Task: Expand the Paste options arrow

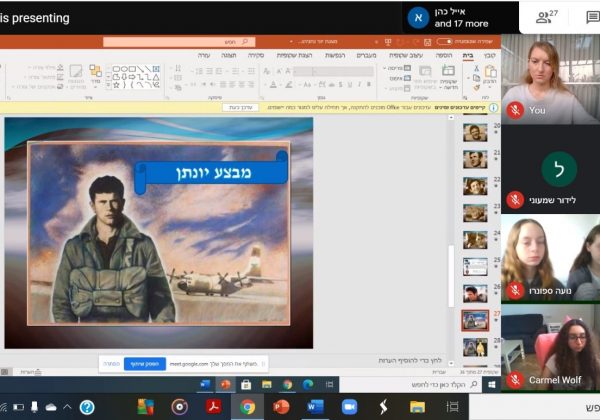Action: click(x=491, y=86)
